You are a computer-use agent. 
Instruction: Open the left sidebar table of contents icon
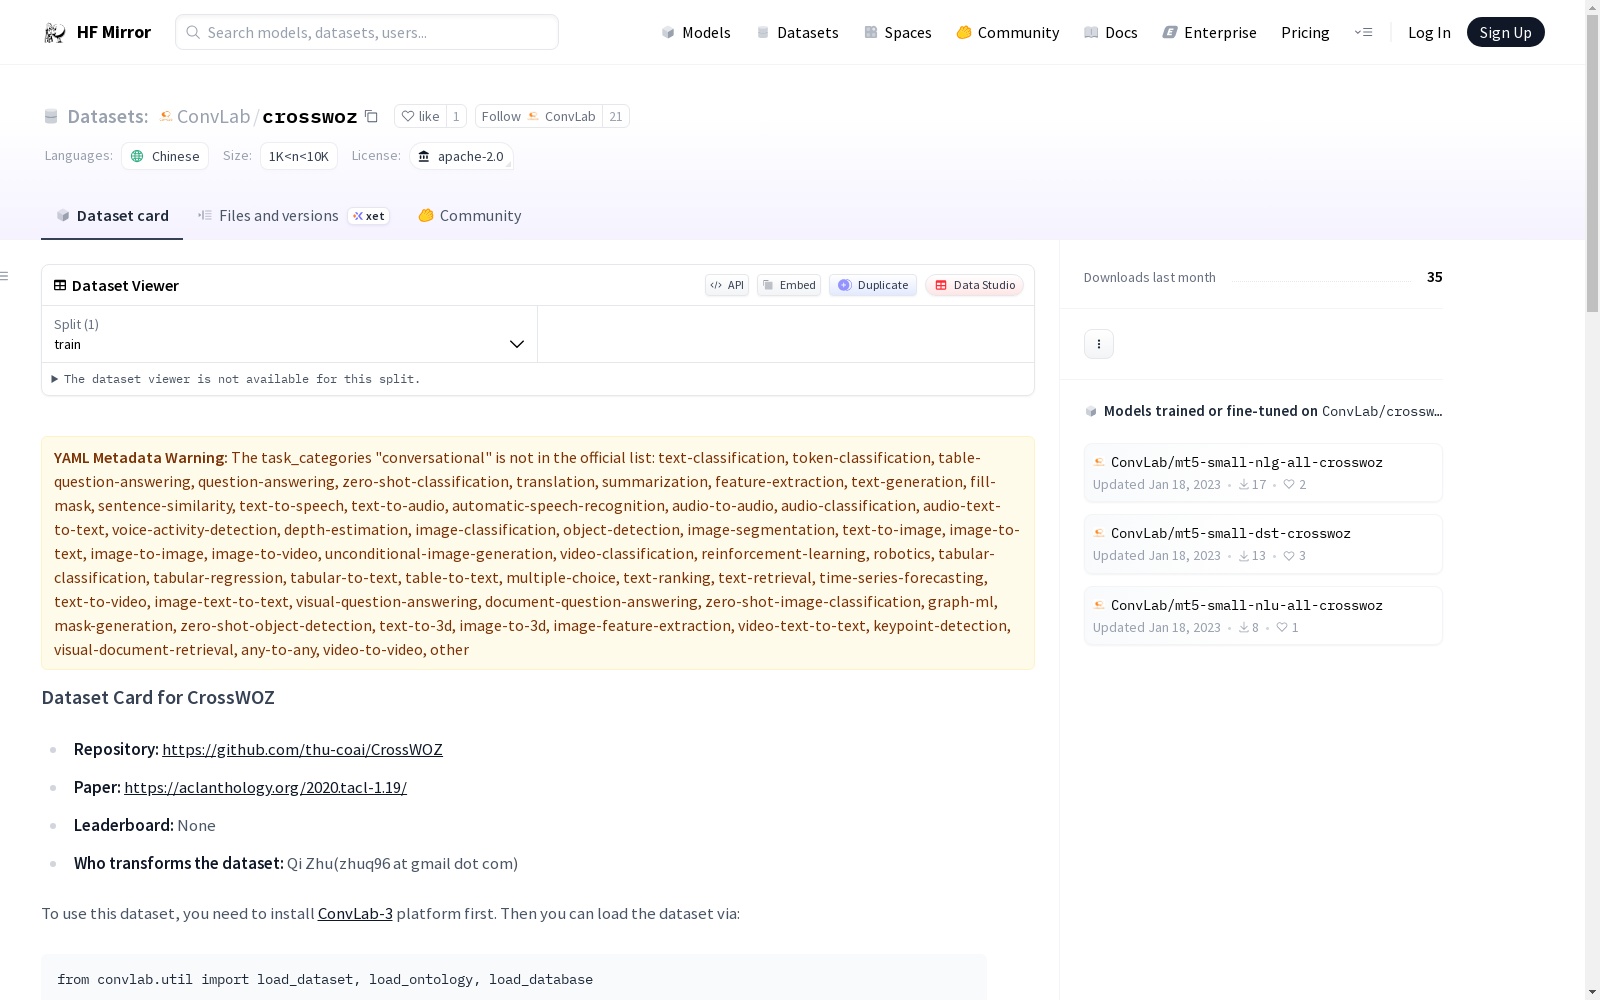(x=5, y=276)
